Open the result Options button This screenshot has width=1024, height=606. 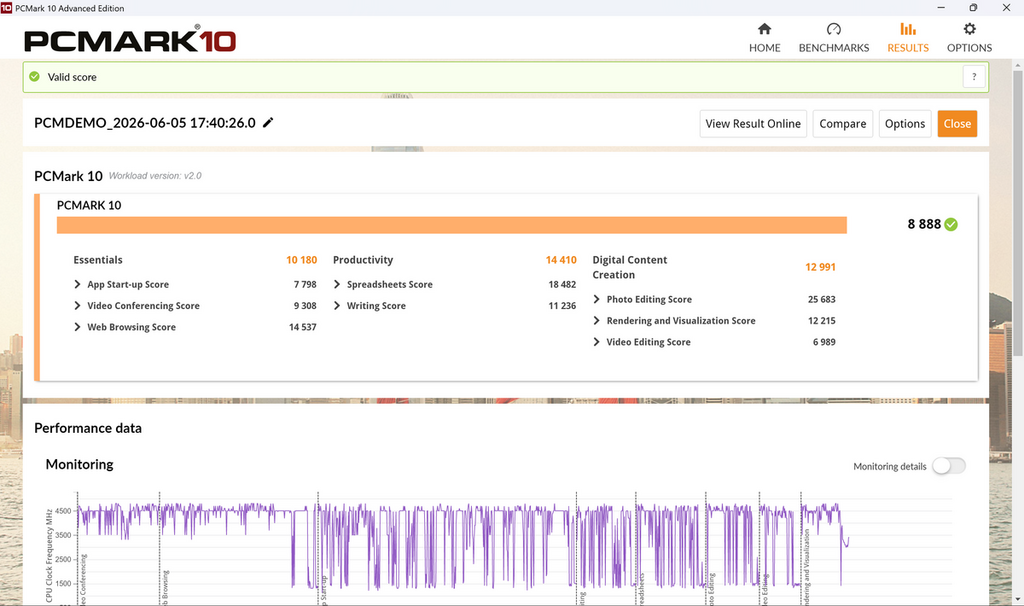click(x=904, y=123)
